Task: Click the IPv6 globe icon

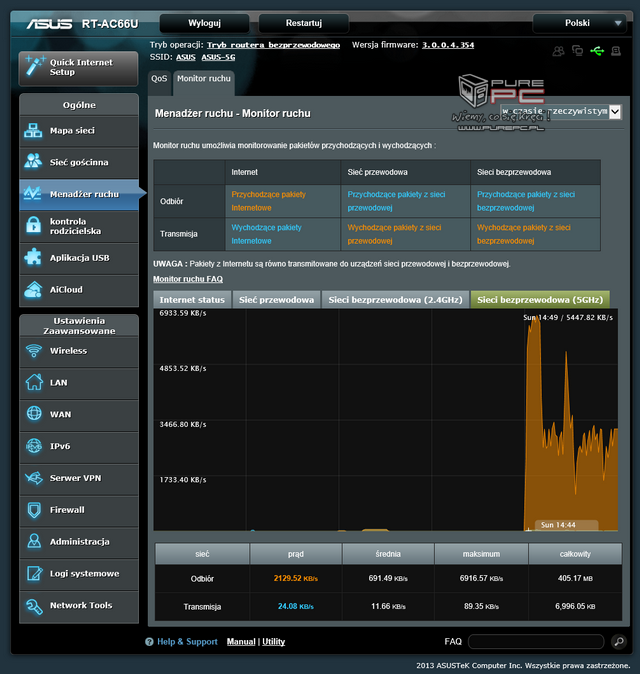Action: click(34, 446)
